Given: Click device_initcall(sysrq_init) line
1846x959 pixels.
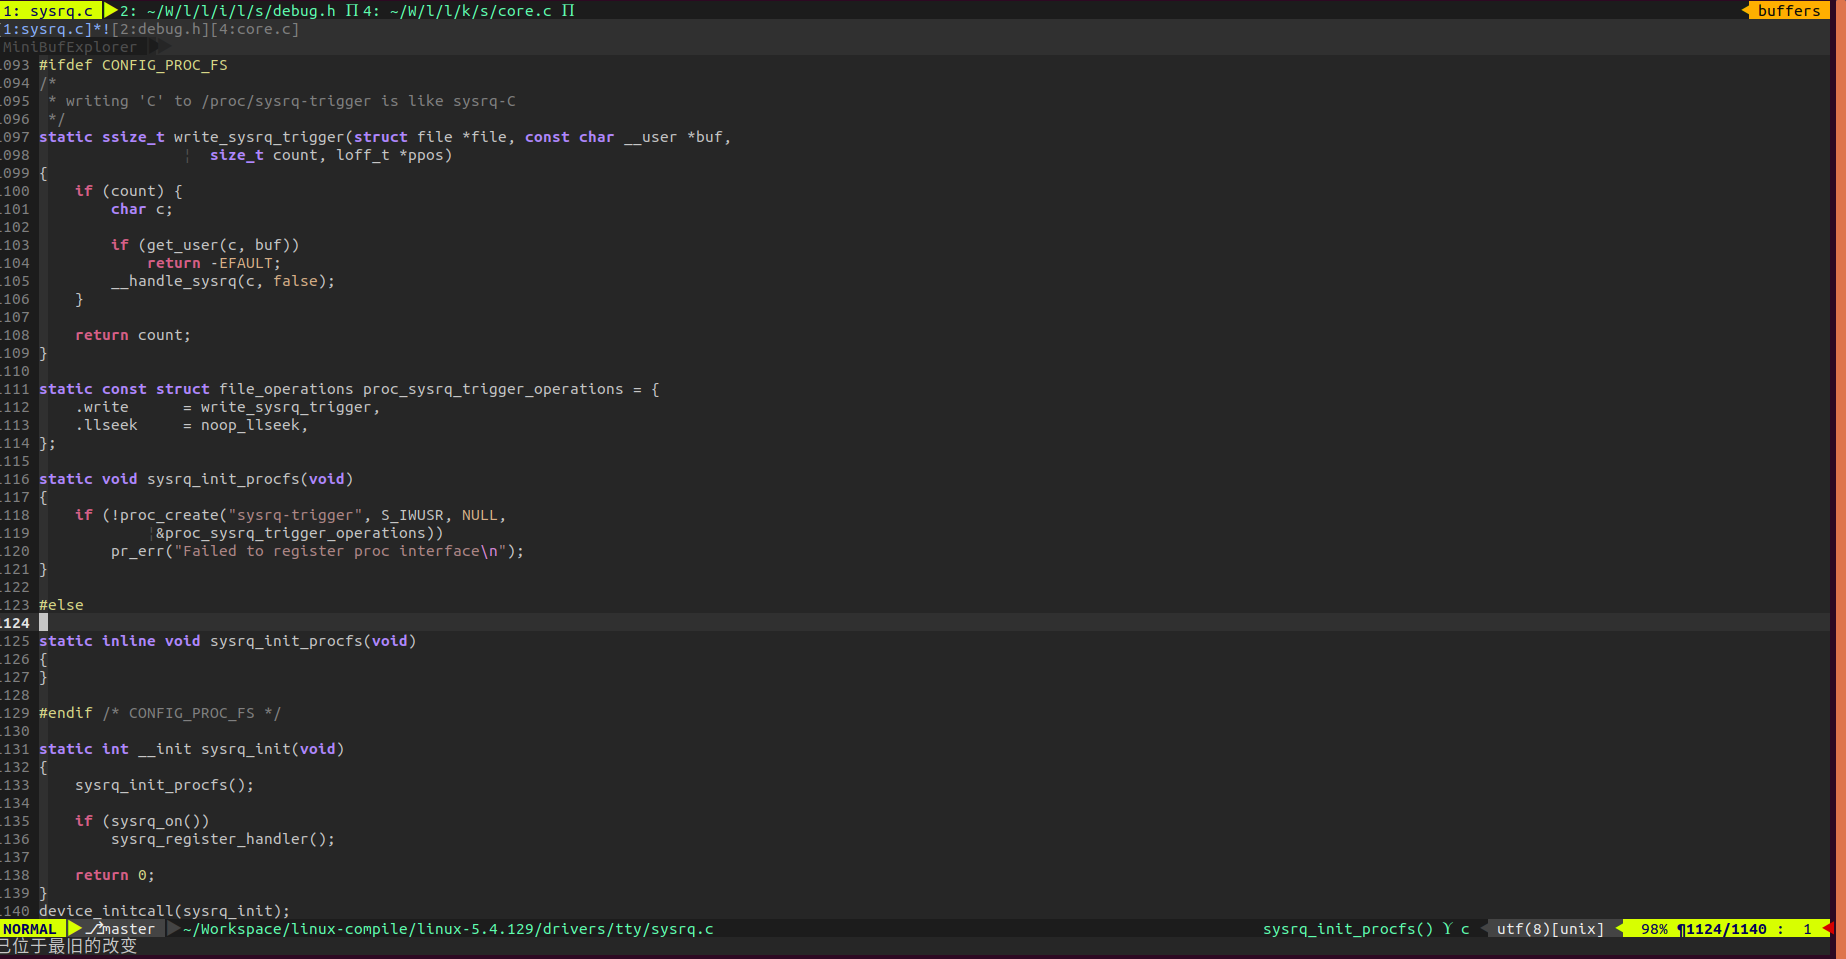Looking at the screenshot, I should (x=164, y=911).
